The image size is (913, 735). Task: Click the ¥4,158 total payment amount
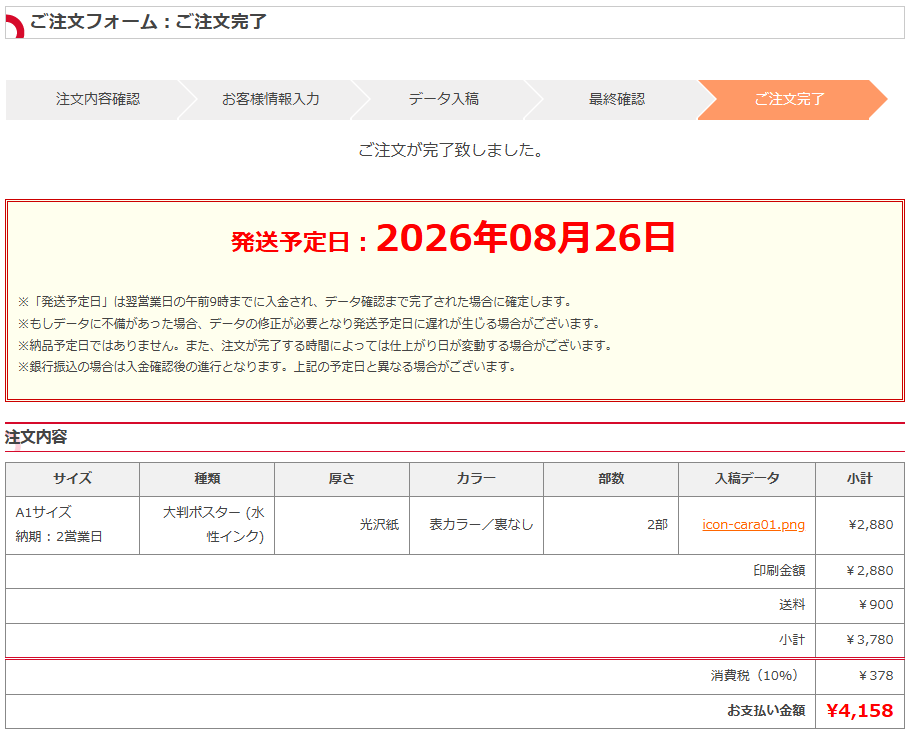(x=859, y=711)
